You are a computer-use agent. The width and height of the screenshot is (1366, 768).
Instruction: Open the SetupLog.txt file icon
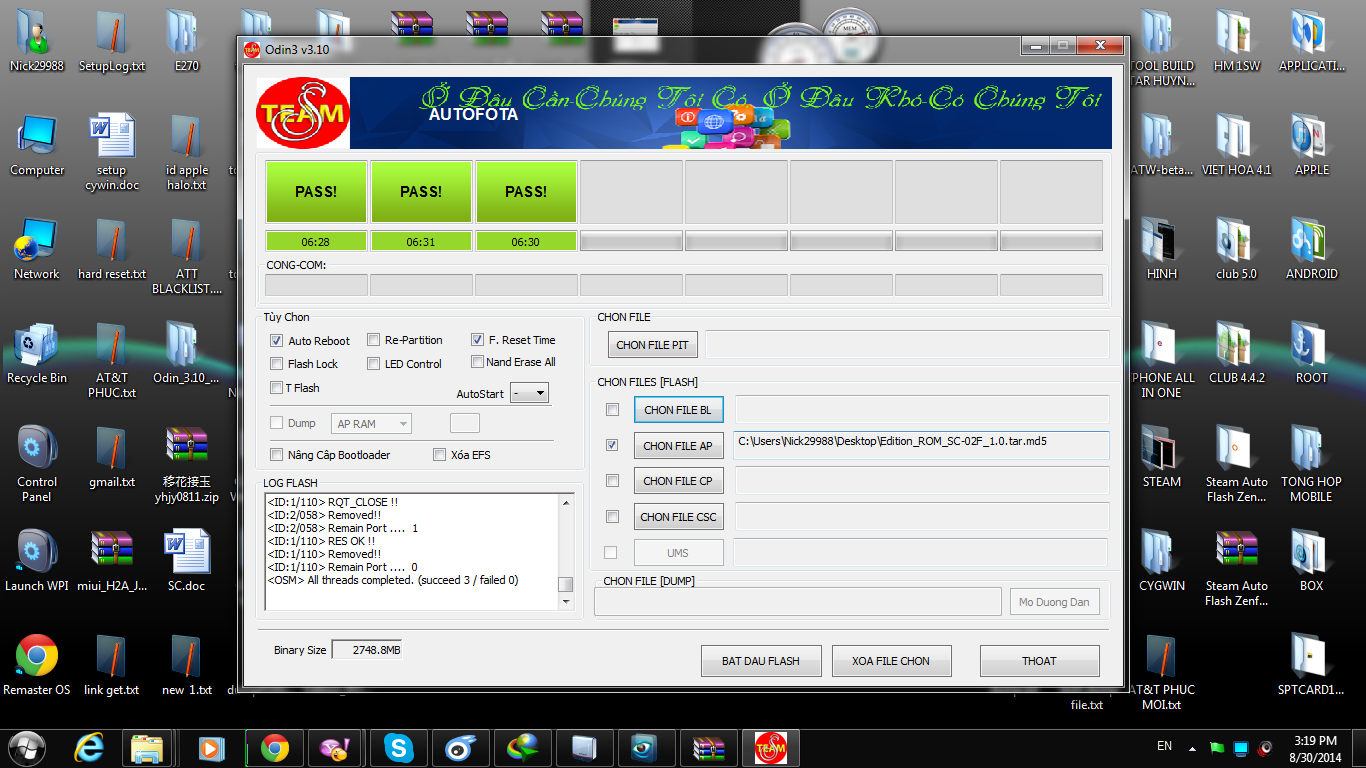pos(112,40)
